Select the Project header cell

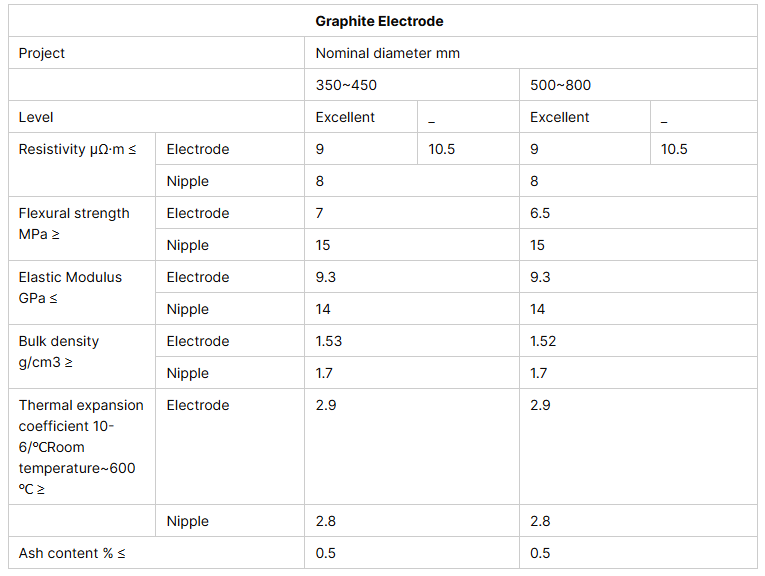click(42, 53)
